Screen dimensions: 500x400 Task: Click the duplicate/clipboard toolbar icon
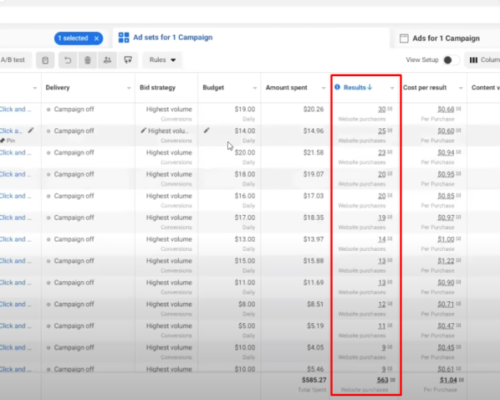pos(45,60)
